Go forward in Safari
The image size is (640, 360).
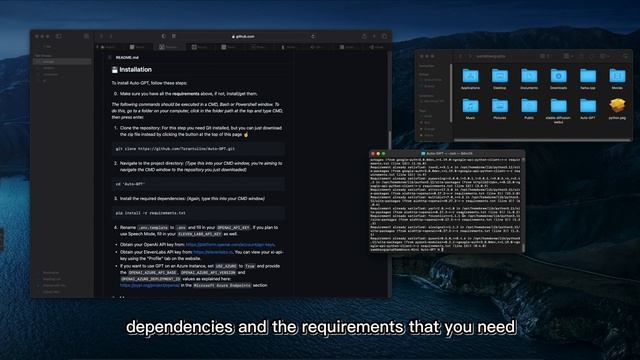(111, 36)
